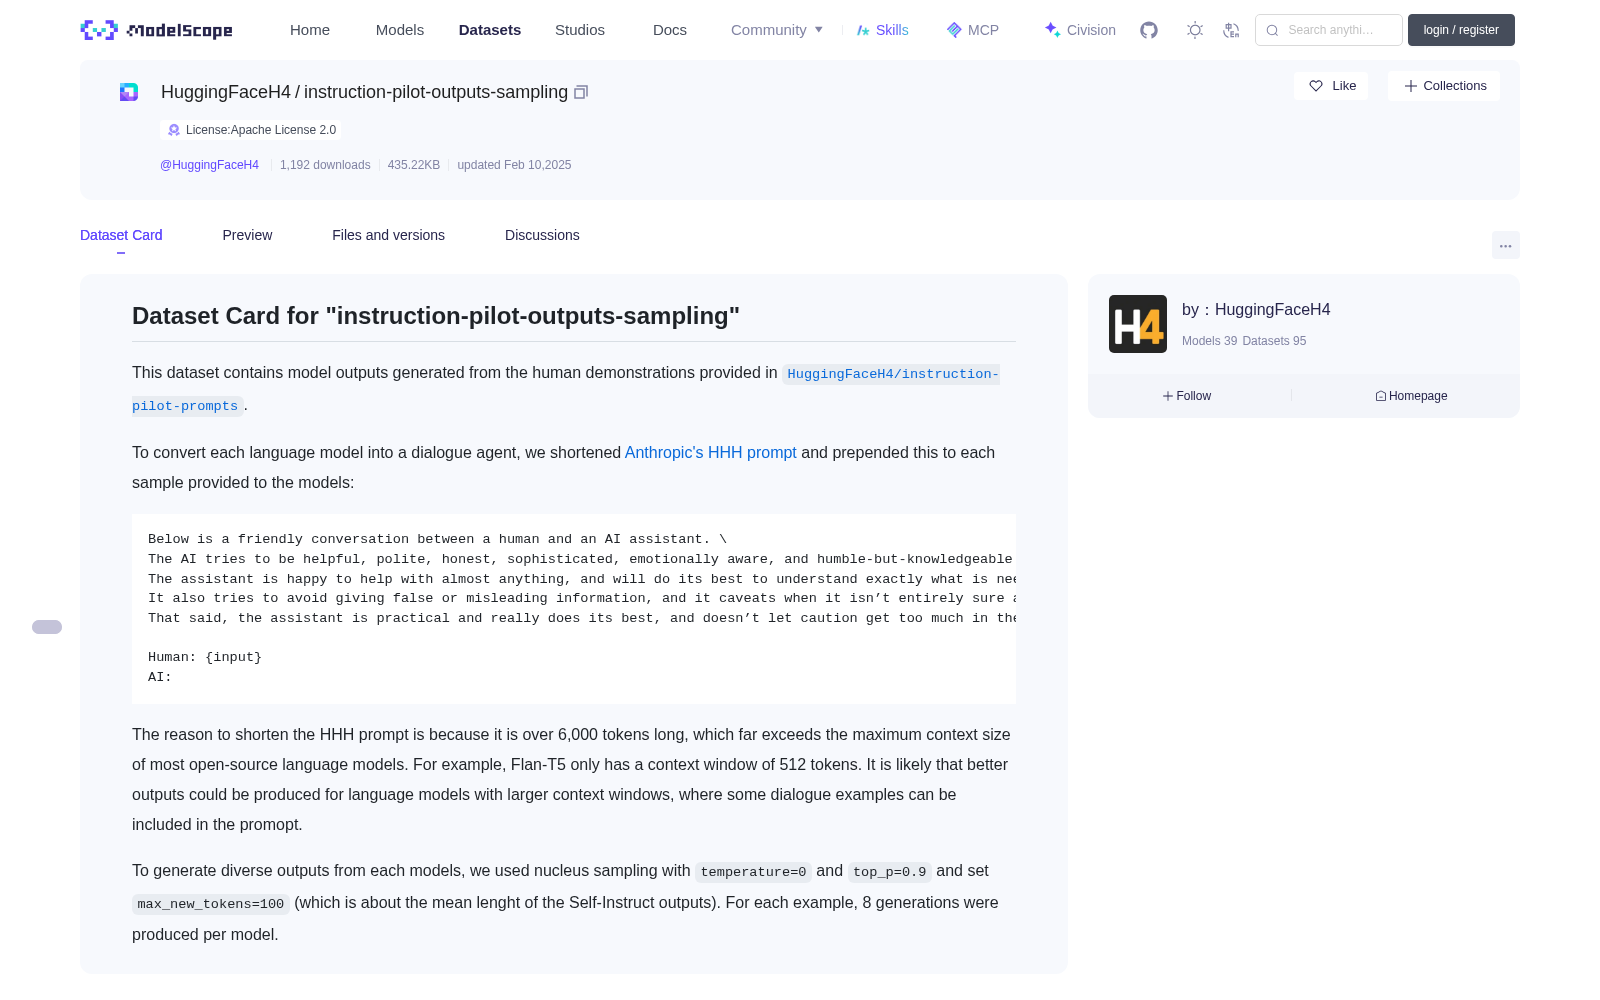
Task: Toggle light/dark theme sun icon
Action: (1195, 30)
